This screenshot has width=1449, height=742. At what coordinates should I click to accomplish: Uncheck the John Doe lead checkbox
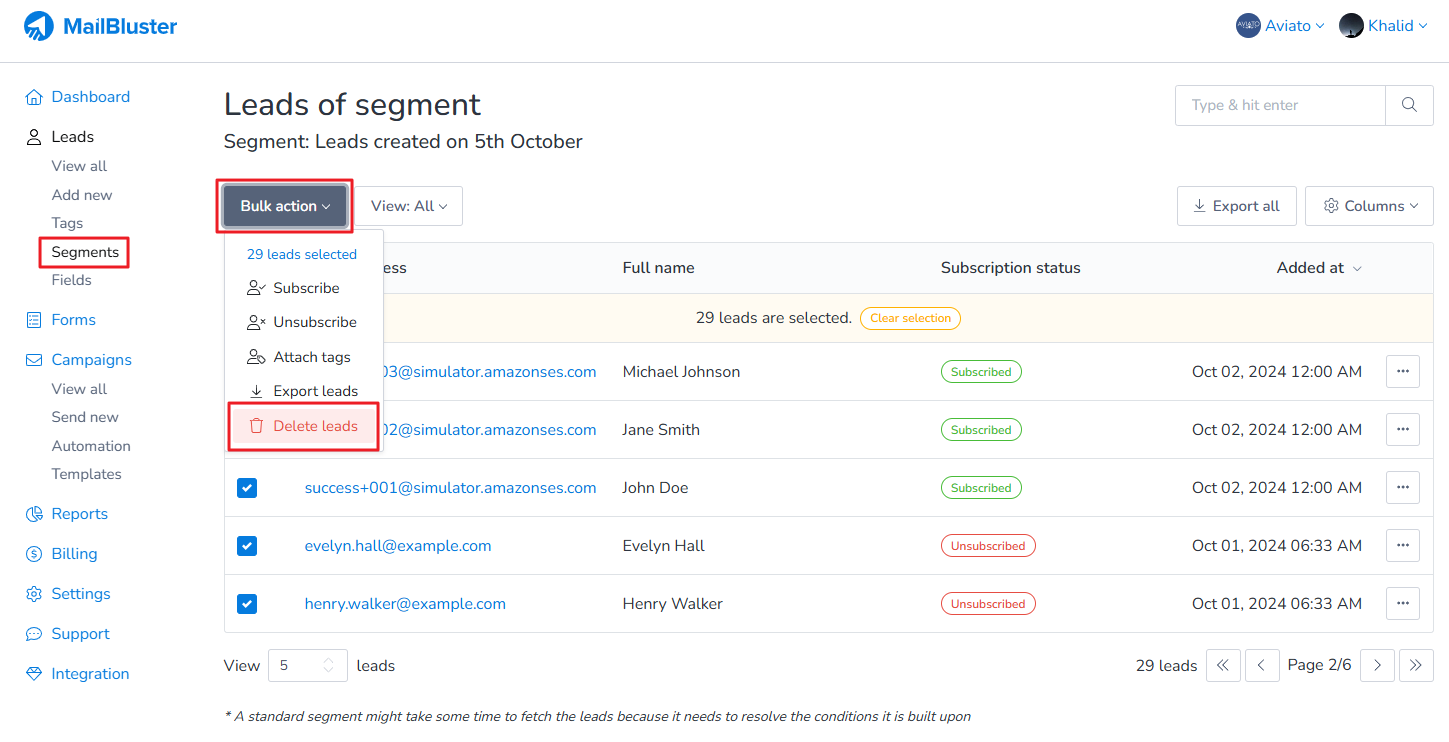click(247, 488)
